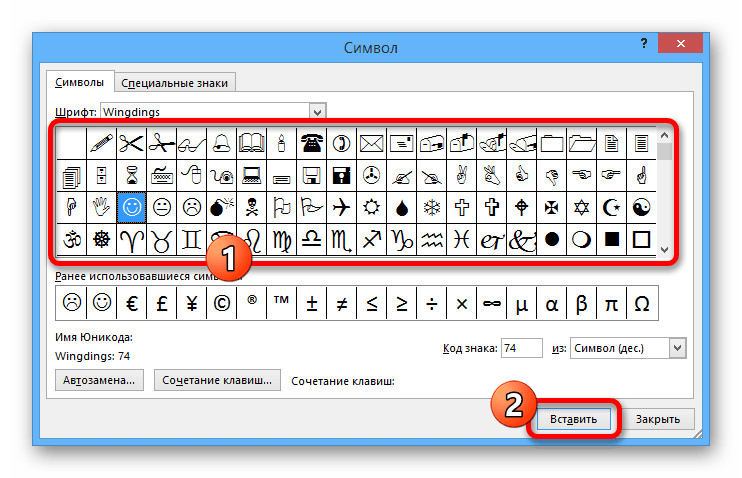Viewport: 742px width, 478px height.
Task: Expand the Символ (дес.) code type dropdown
Action: tap(678, 348)
